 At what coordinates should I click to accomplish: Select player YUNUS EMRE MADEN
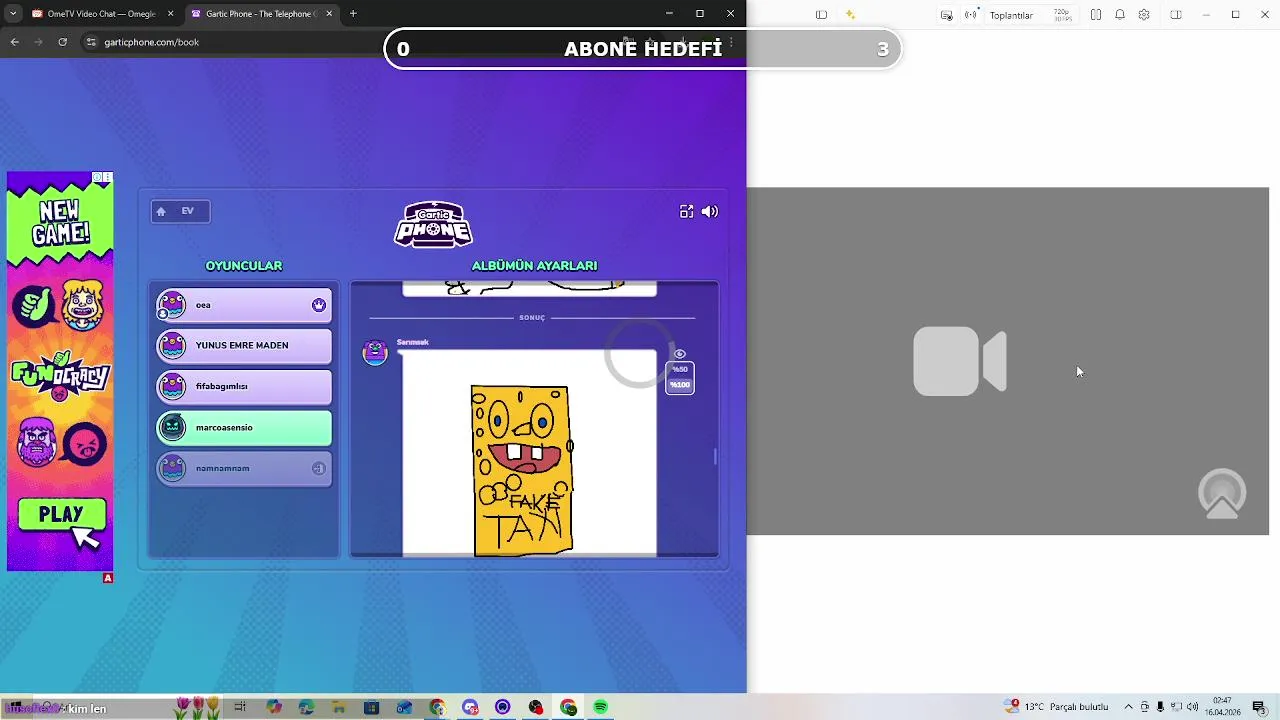[x=244, y=345]
